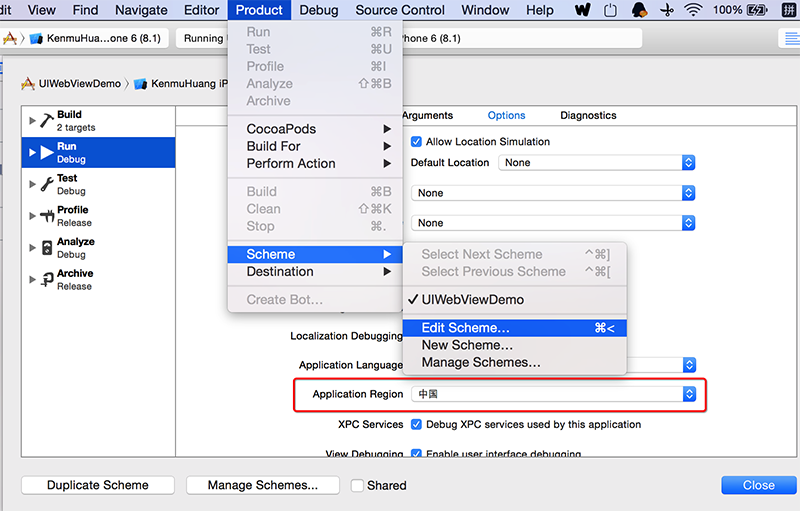The image size is (800, 511).
Task: Open the Debug menu
Action: pyautogui.click(x=319, y=10)
